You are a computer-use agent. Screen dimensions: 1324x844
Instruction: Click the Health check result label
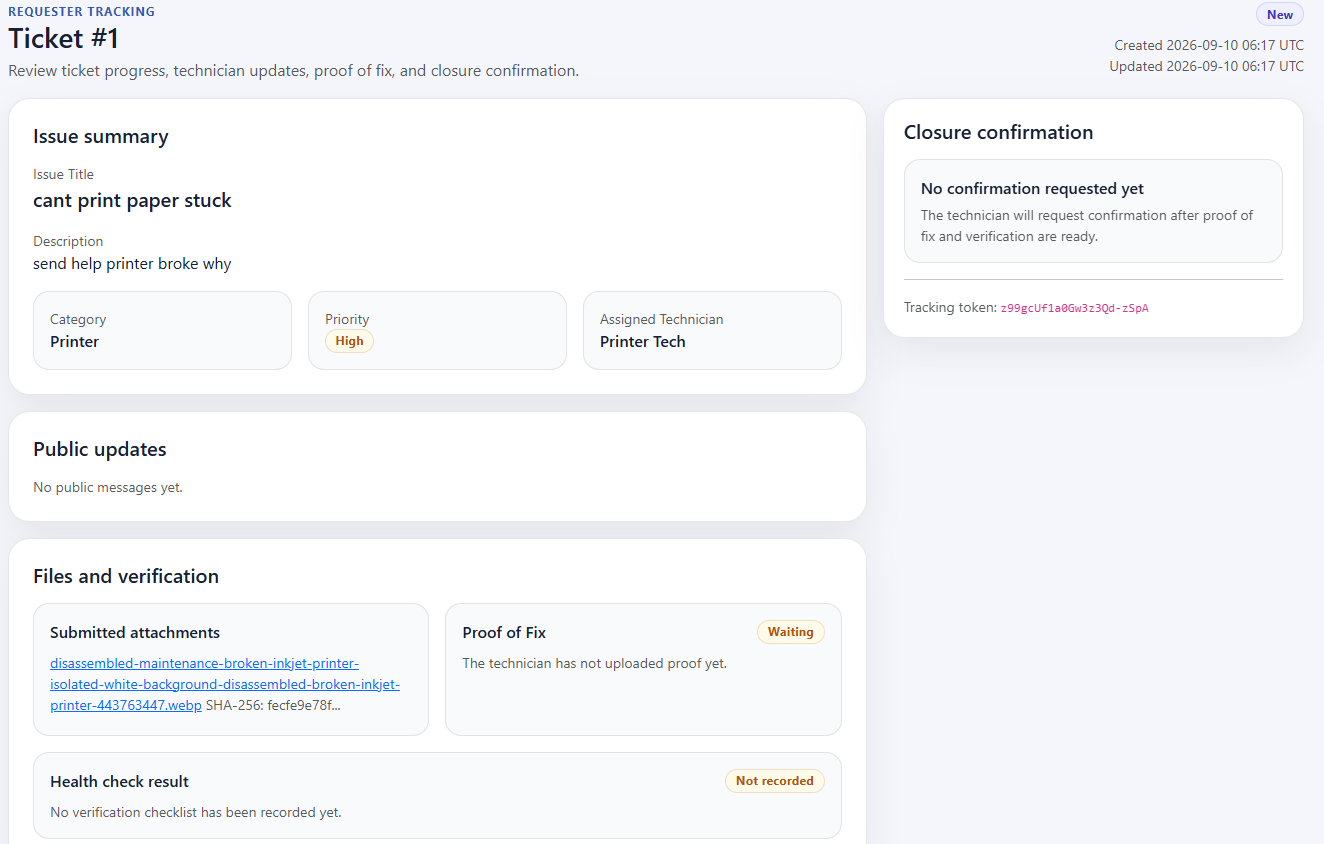(x=119, y=781)
